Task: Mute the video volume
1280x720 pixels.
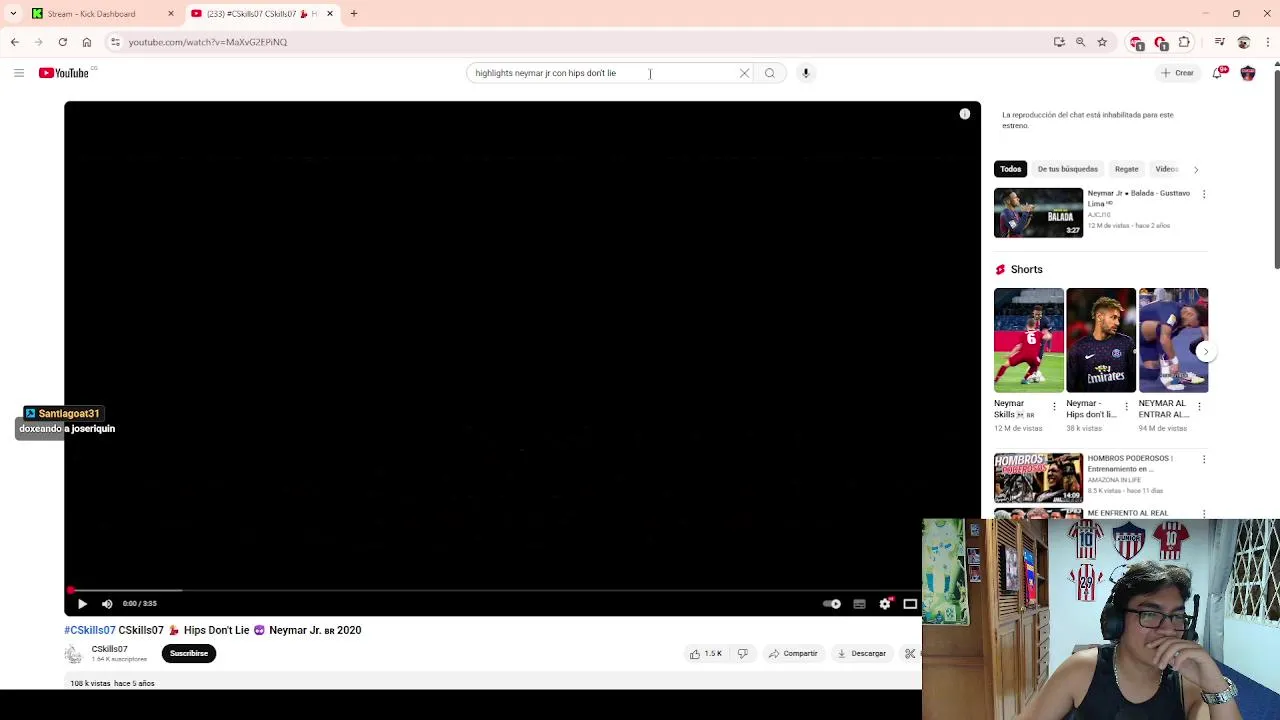Action: [107, 604]
